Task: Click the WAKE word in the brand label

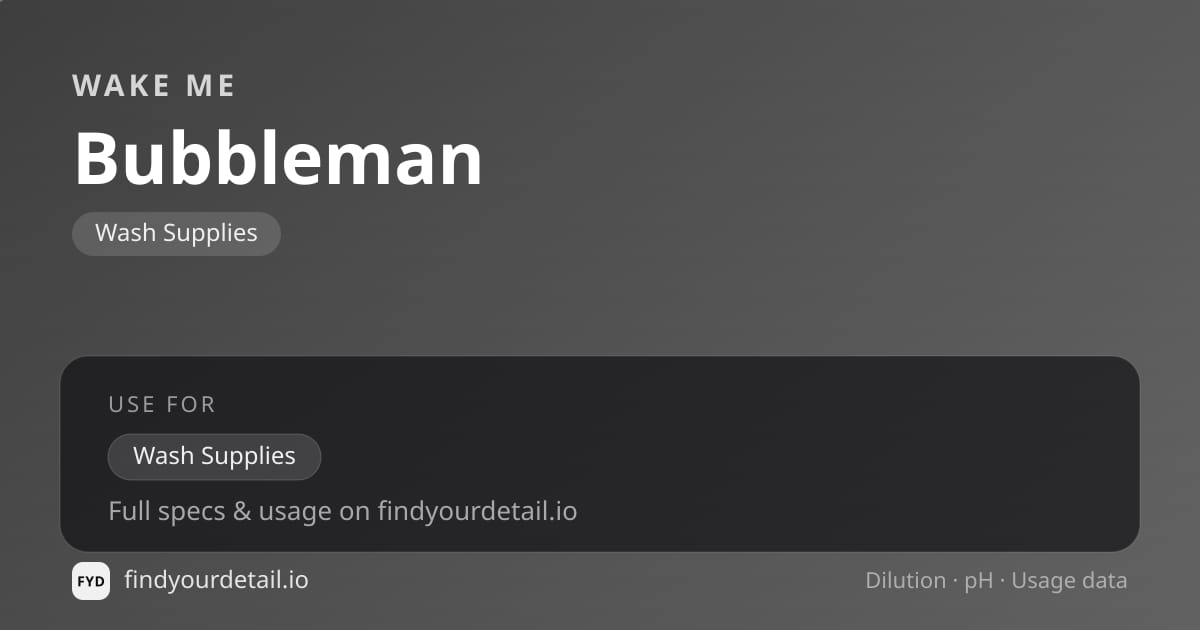Action: (x=120, y=86)
